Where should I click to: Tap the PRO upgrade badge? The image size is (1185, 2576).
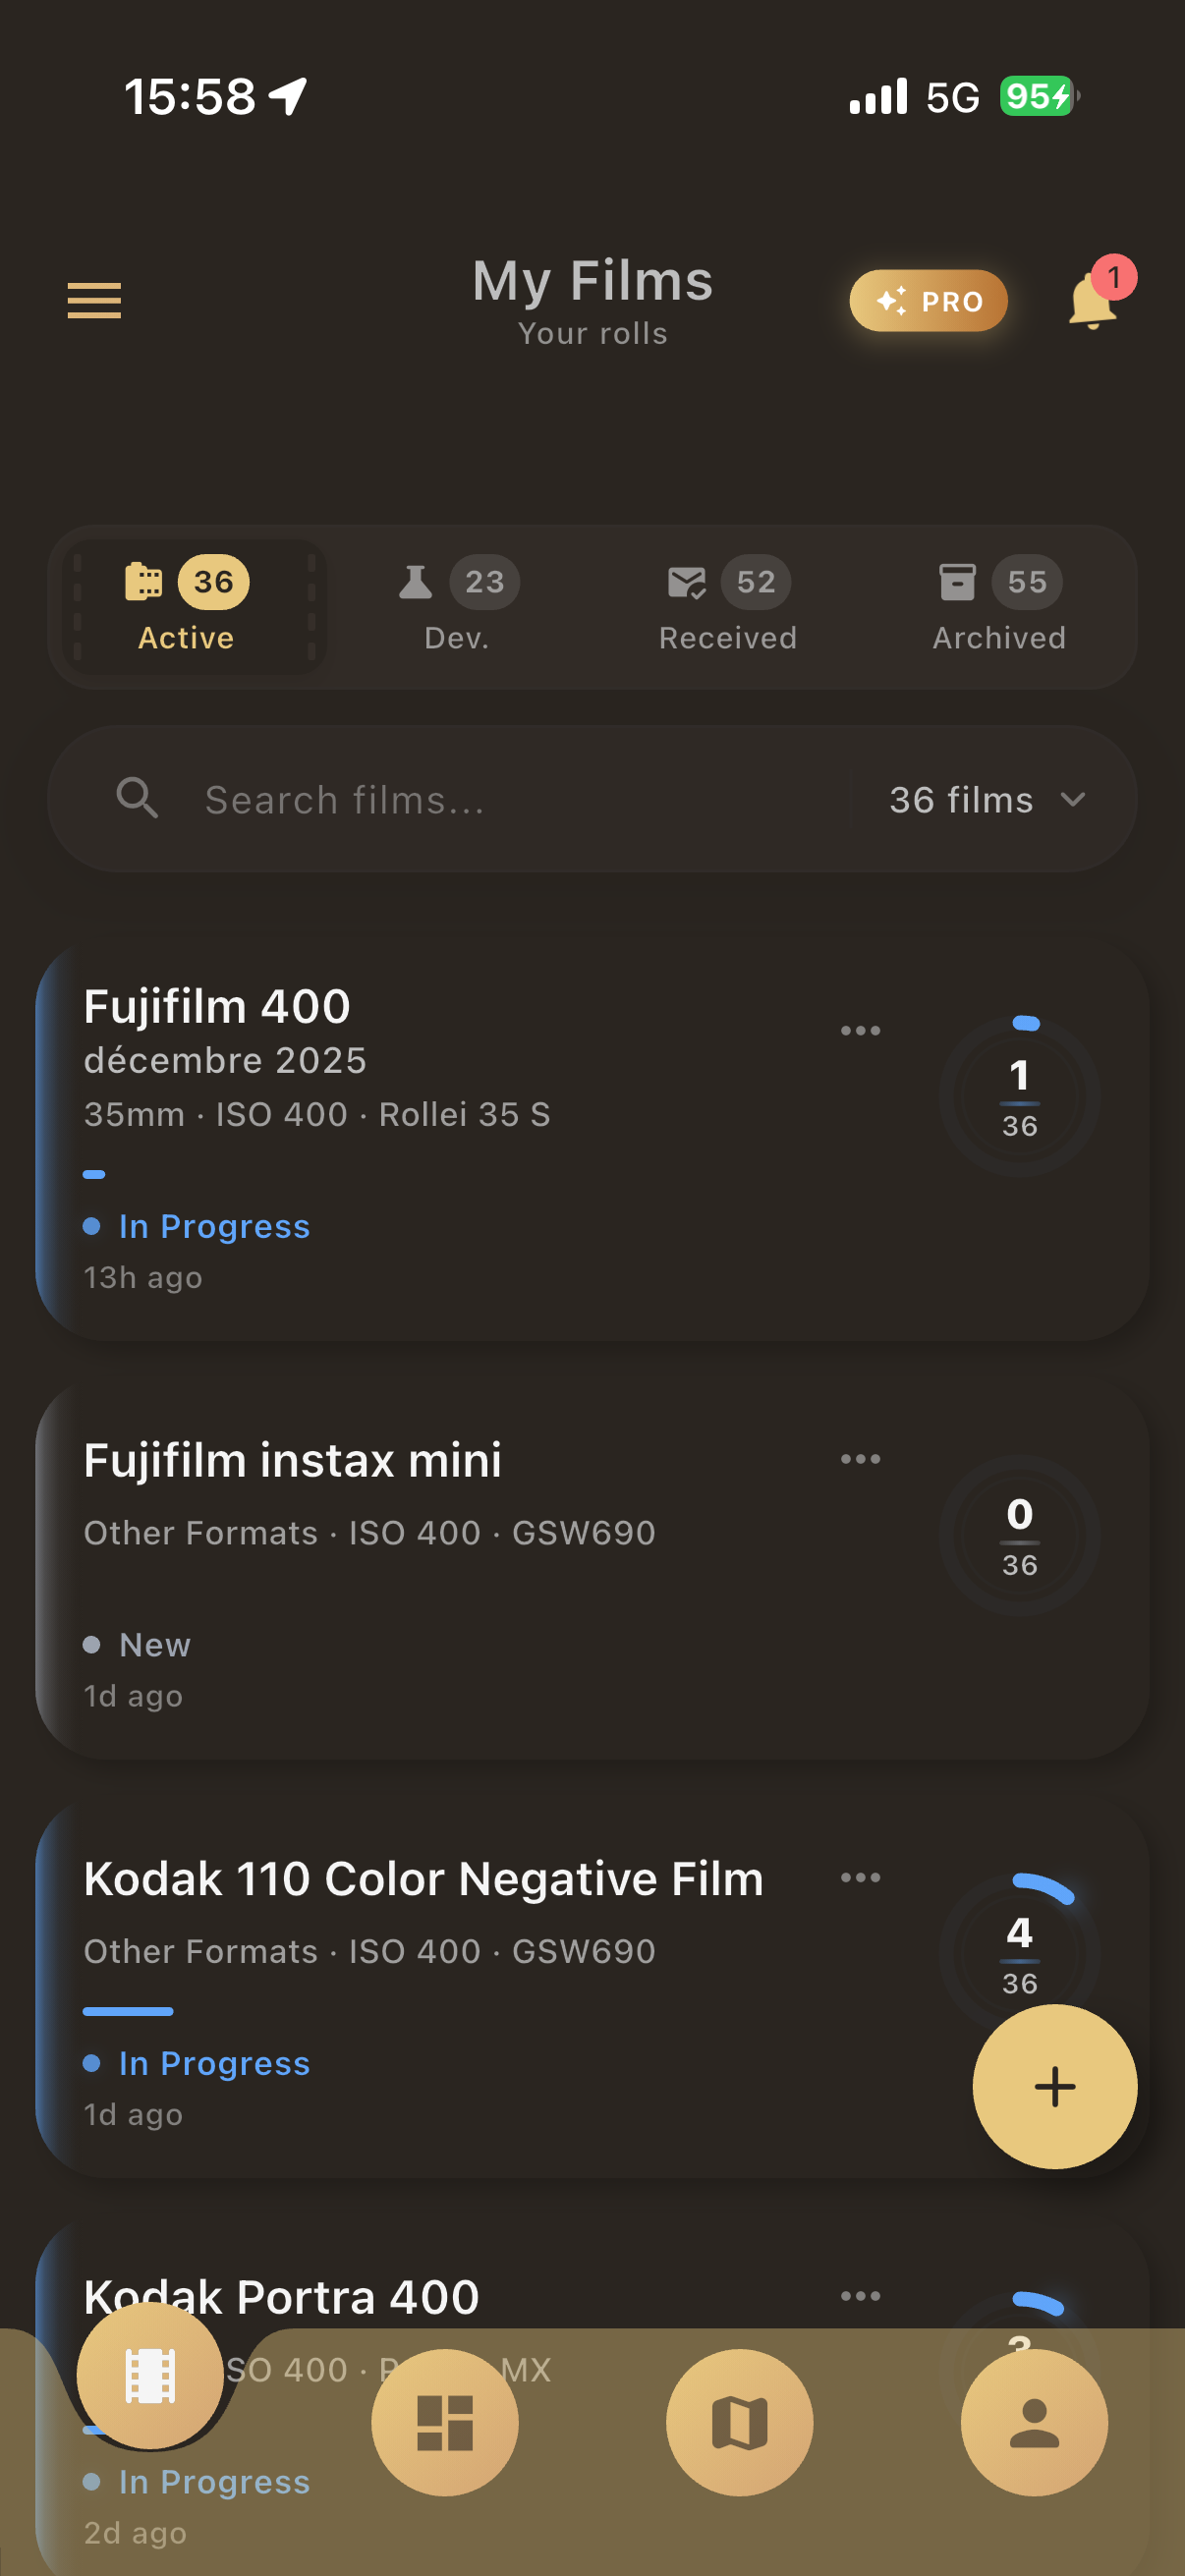(x=928, y=301)
